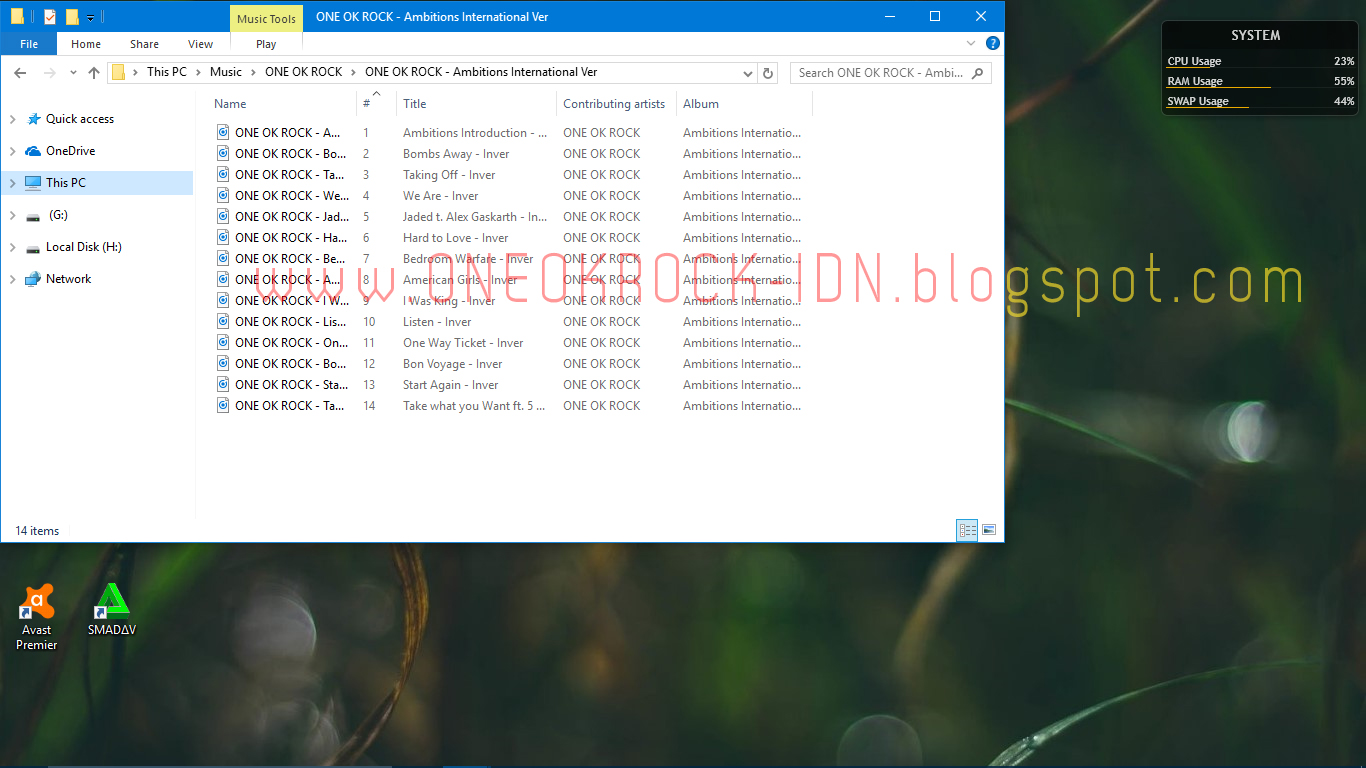Image resolution: width=1366 pixels, height=768 pixels.
Task: Expand Local Disk (H:) node
Action: coord(13,247)
